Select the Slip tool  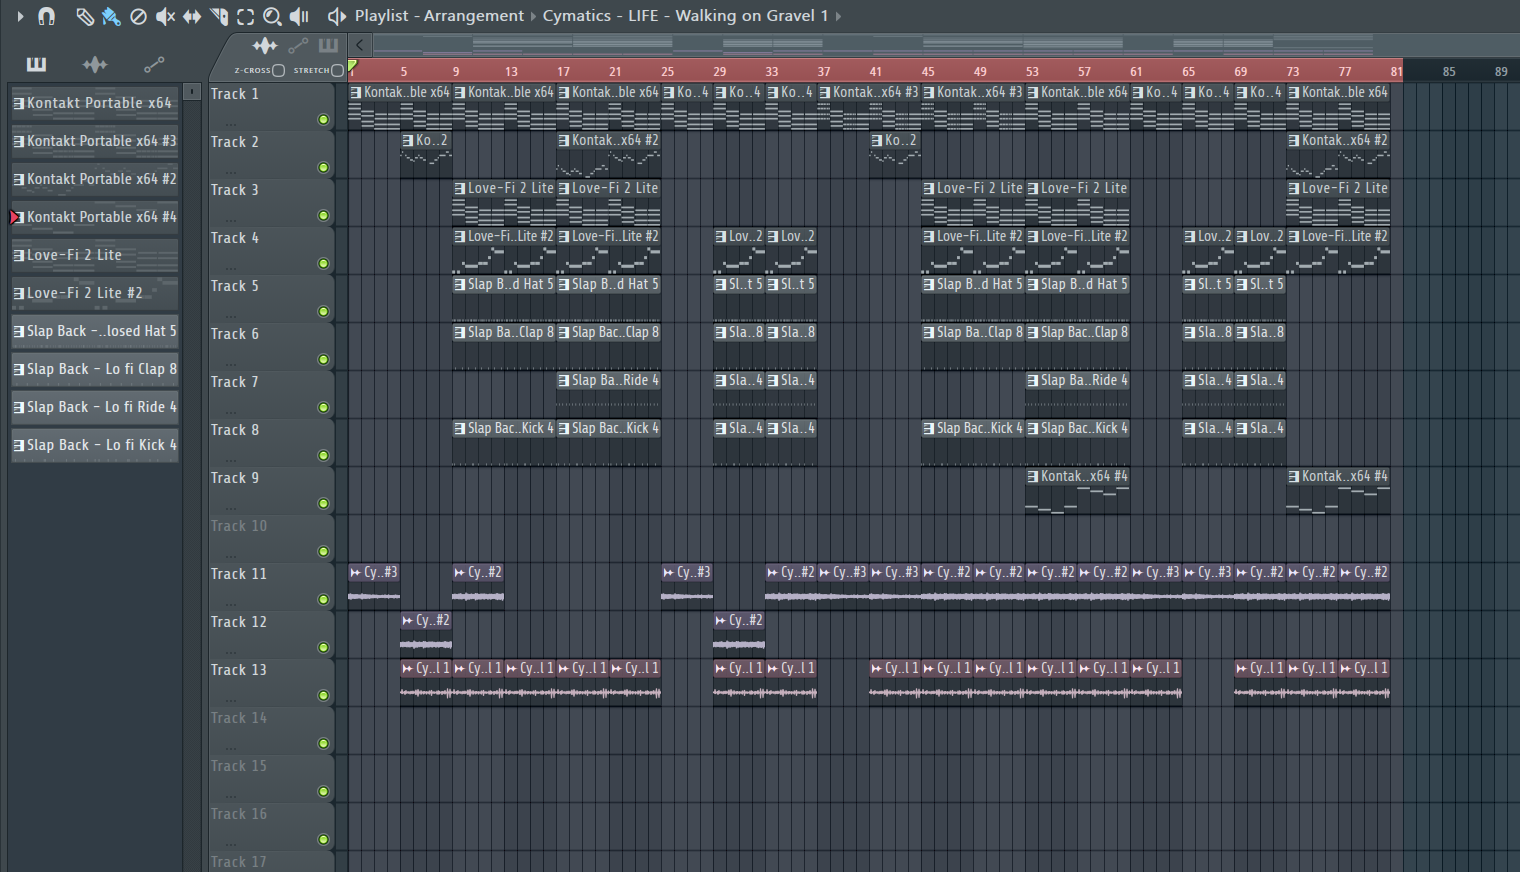[x=192, y=16]
